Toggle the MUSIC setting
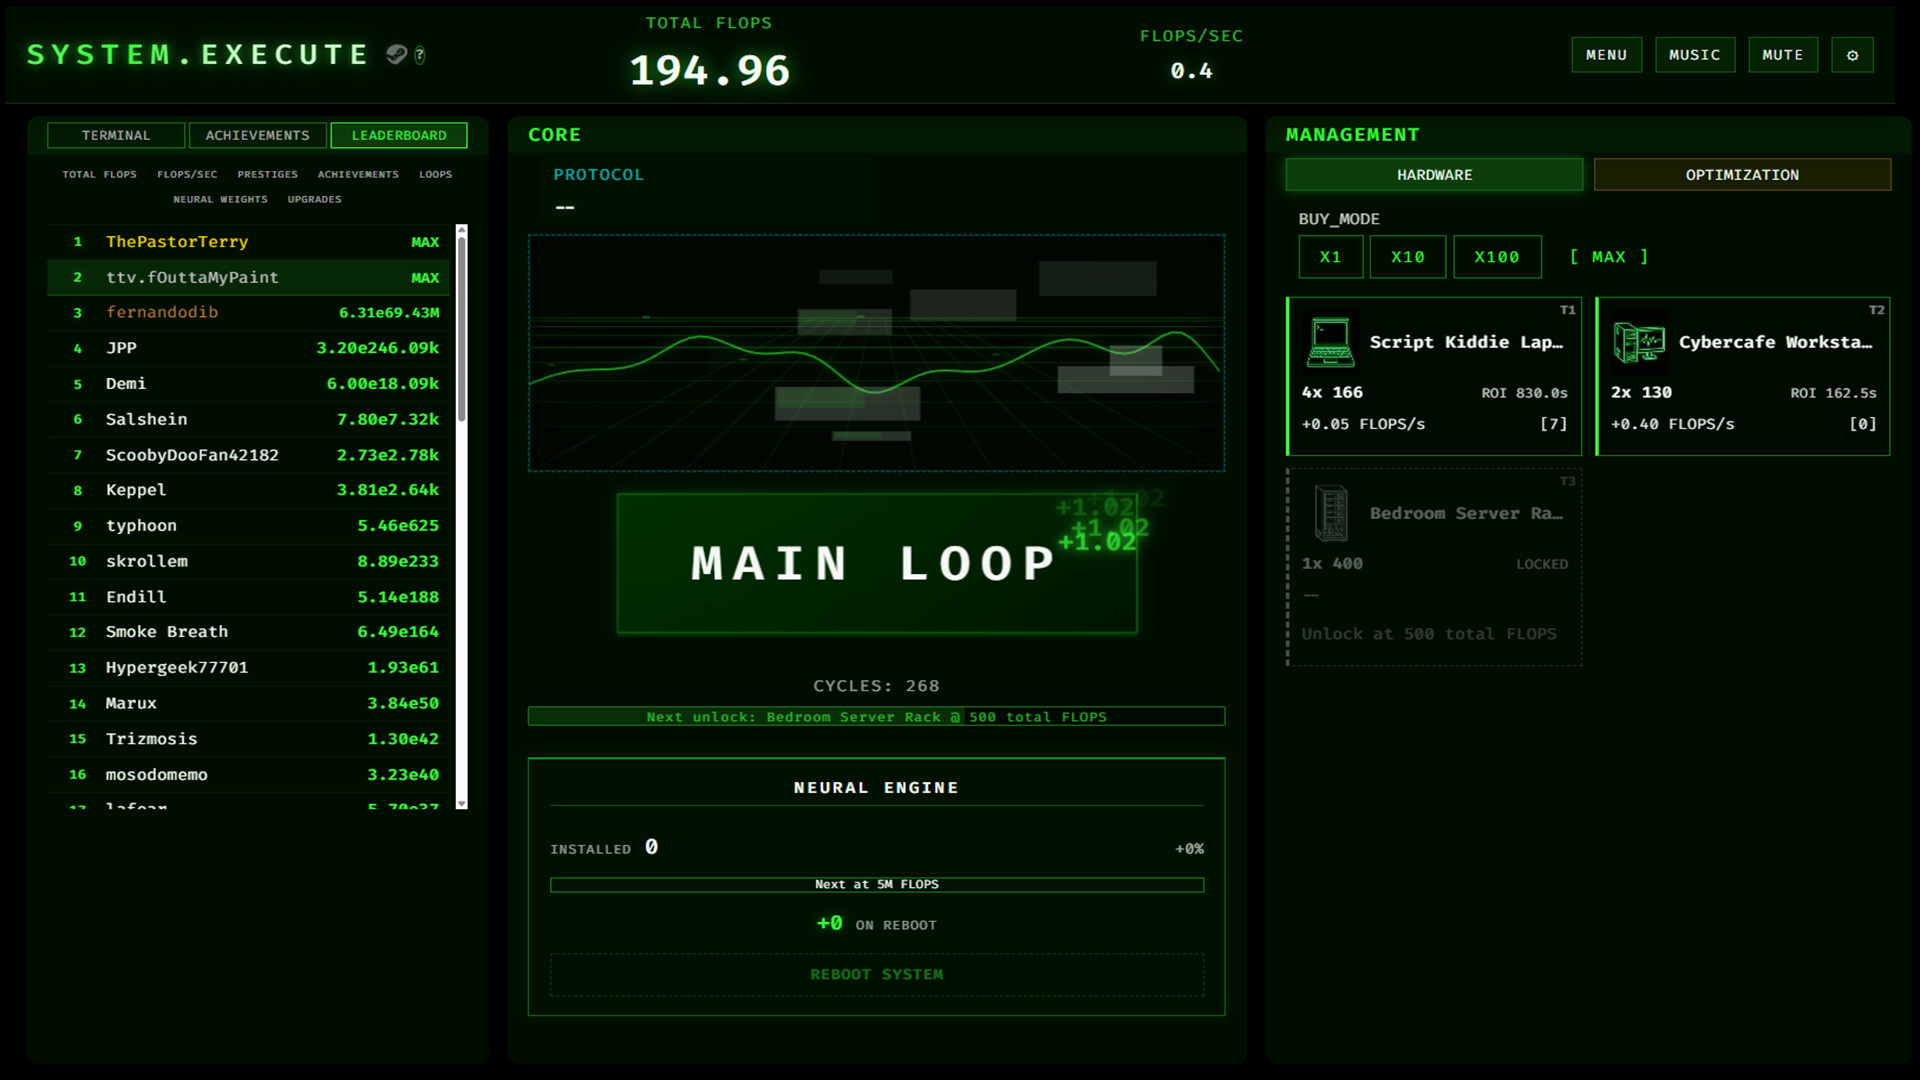This screenshot has height=1080, width=1920. click(x=1695, y=55)
